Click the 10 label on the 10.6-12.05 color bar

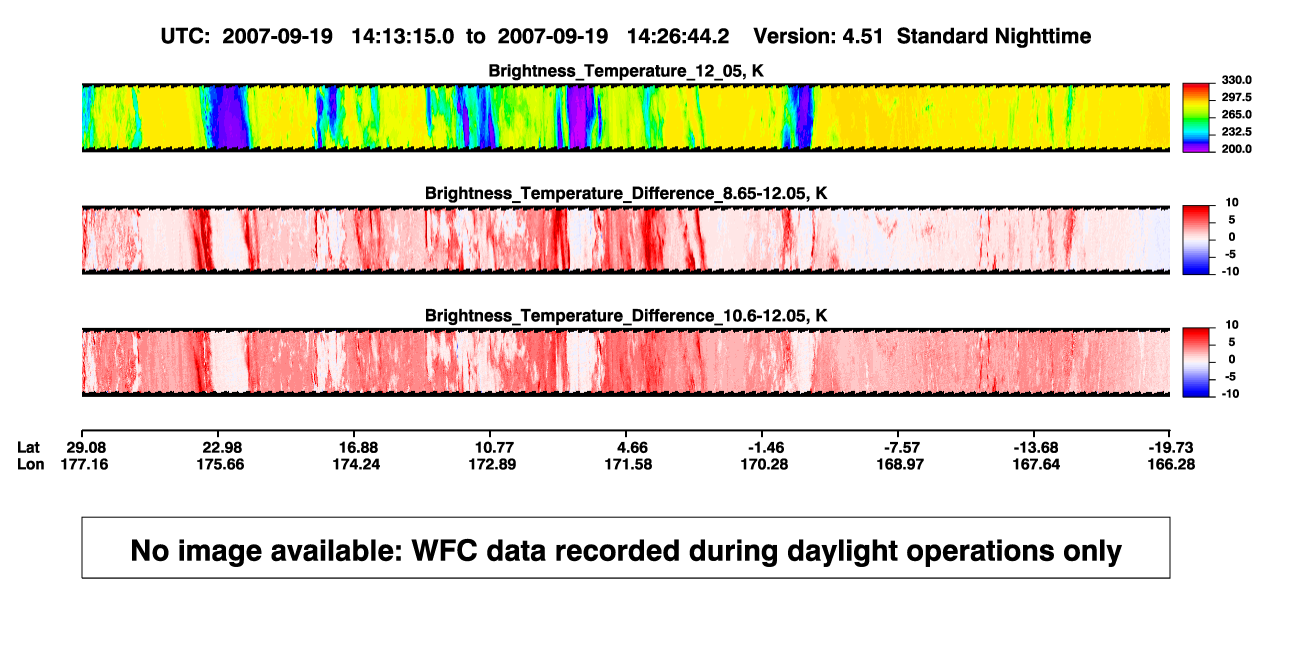point(1233,325)
